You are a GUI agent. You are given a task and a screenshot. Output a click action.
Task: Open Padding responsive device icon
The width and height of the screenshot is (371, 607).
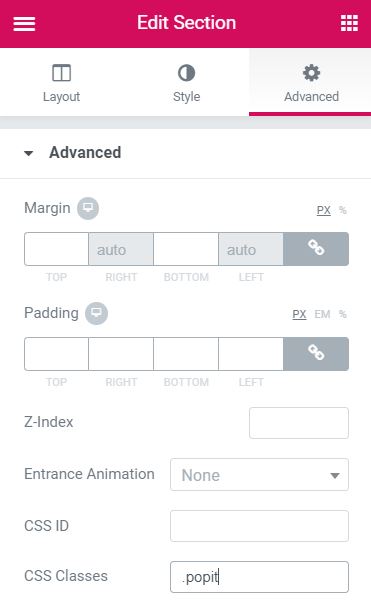pos(96,313)
